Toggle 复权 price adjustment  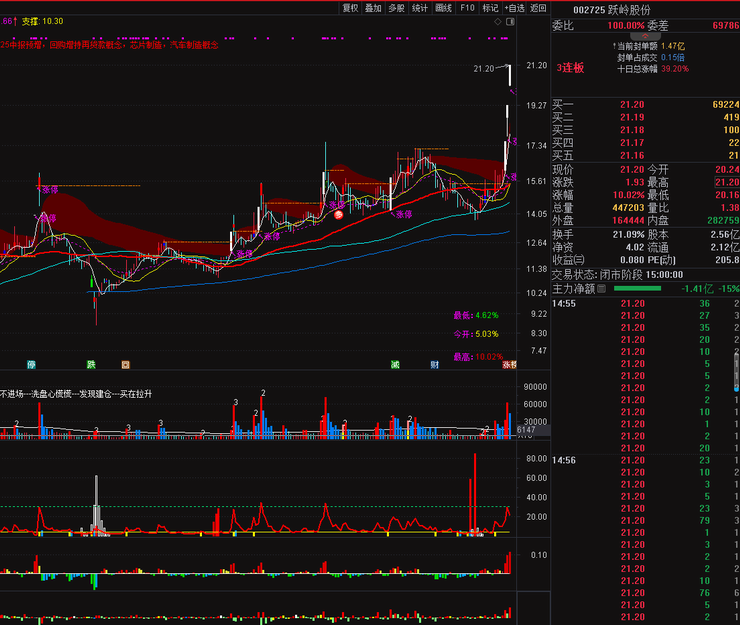coord(349,7)
